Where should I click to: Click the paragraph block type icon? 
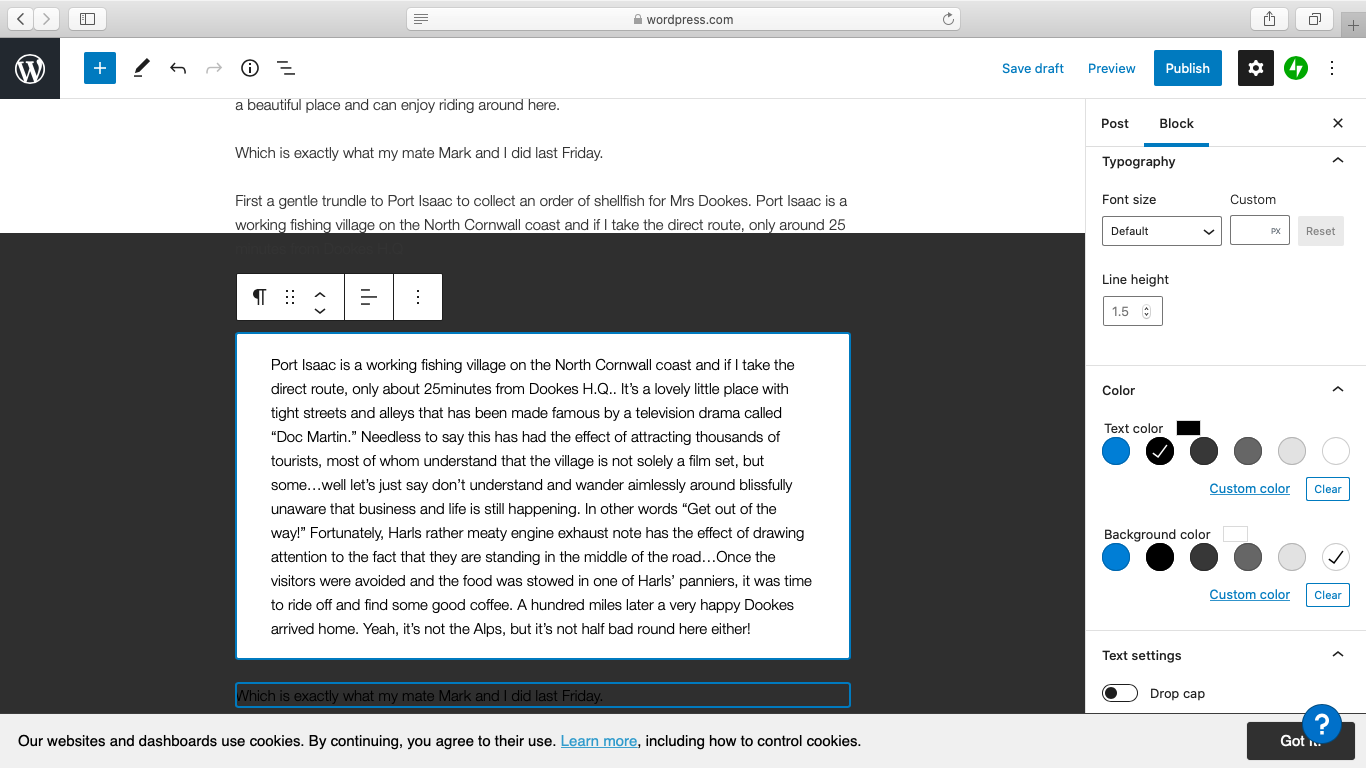[x=259, y=297]
